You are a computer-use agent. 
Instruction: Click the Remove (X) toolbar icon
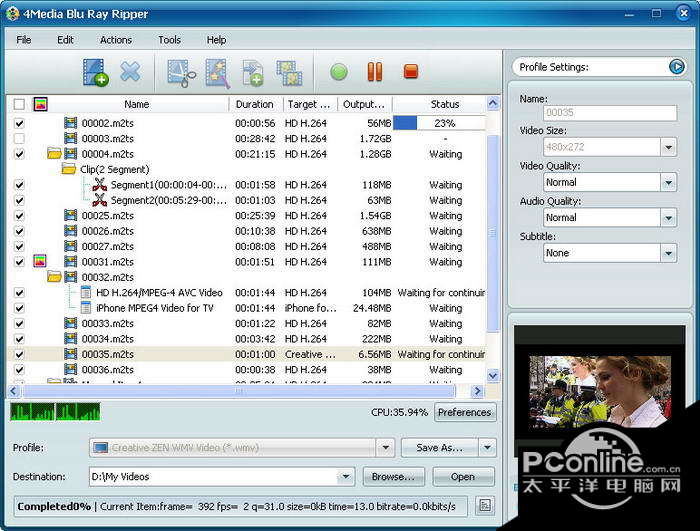130,72
